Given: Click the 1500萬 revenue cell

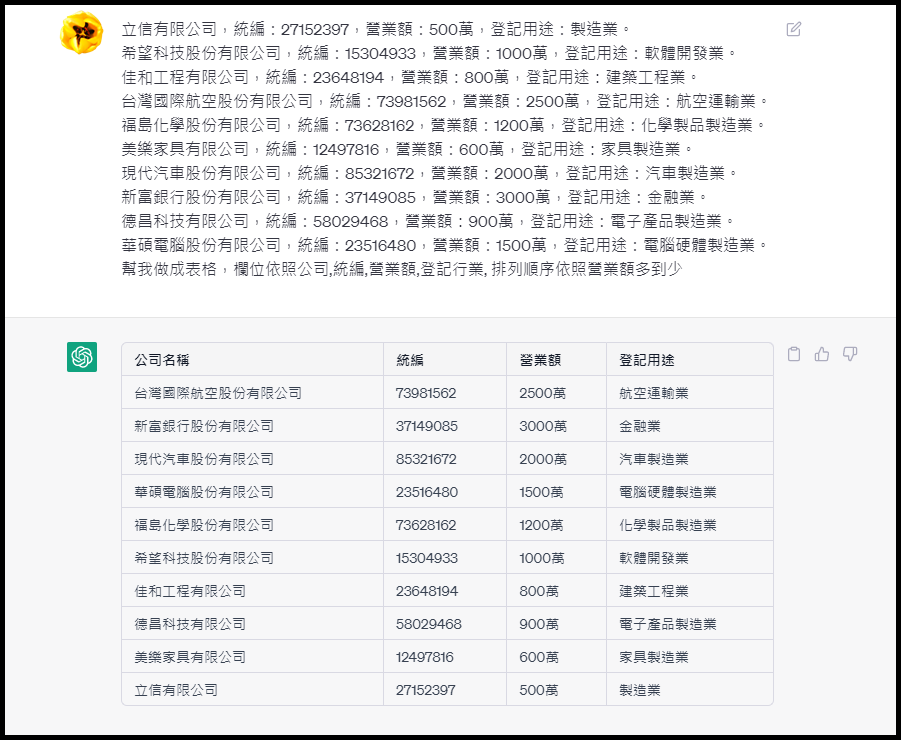Looking at the screenshot, I should [556, 492].
